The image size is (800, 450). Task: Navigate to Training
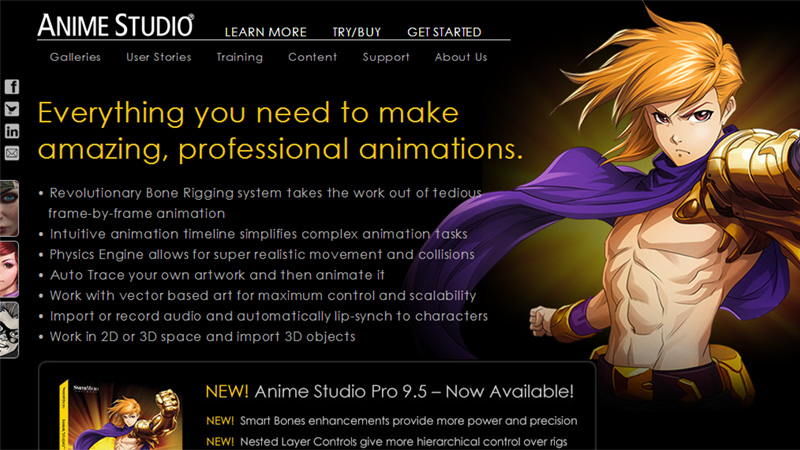(240, 57)
